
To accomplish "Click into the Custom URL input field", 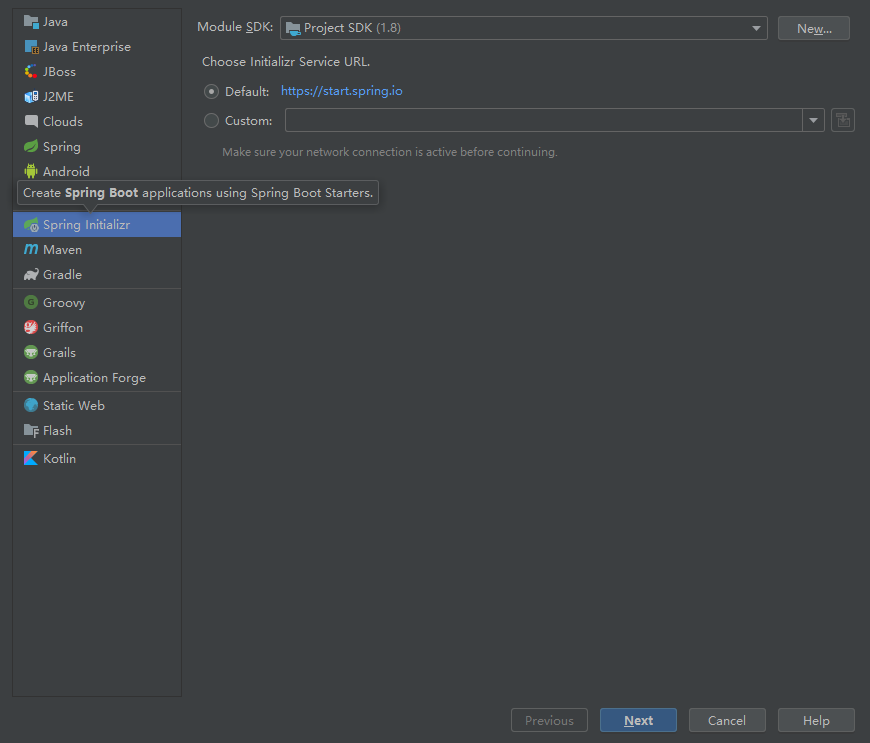I will (544, 120).
